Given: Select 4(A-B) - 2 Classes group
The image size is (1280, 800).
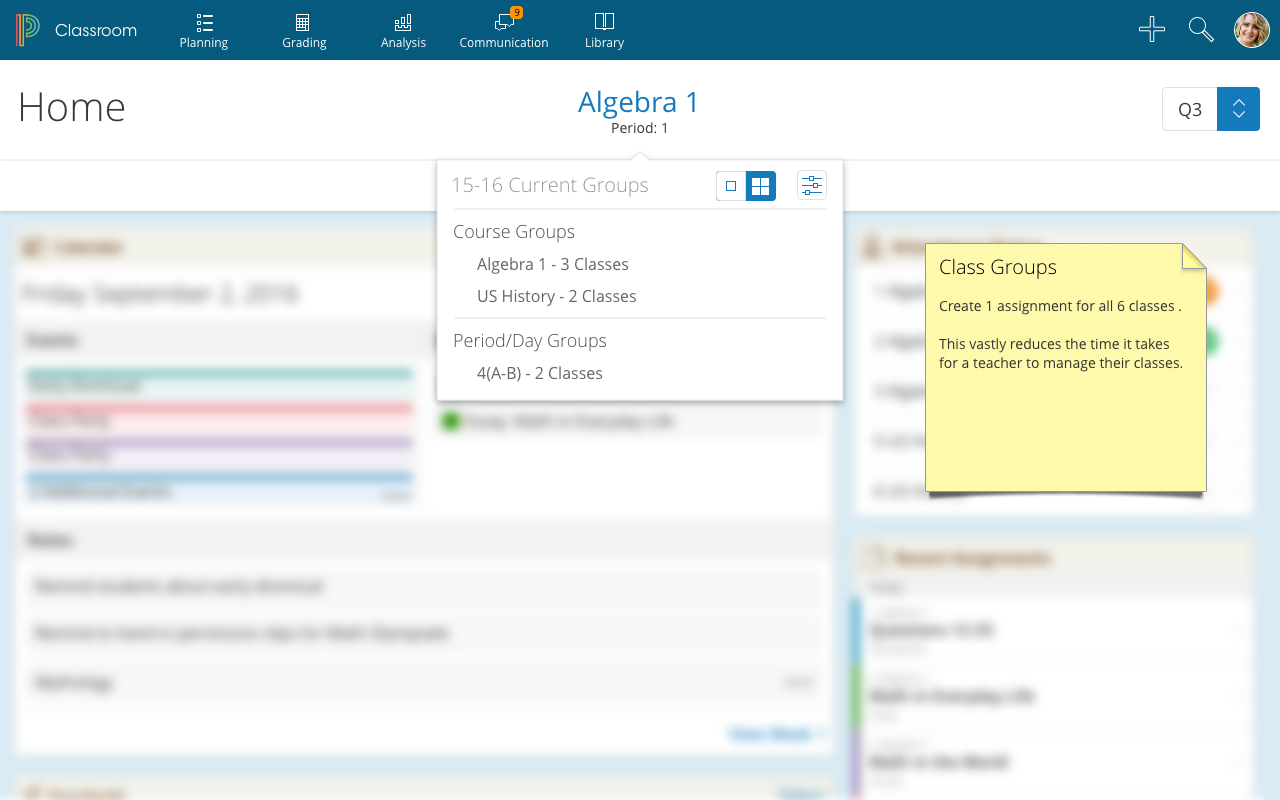Looking at the screenshot, I should coord(539,373).
